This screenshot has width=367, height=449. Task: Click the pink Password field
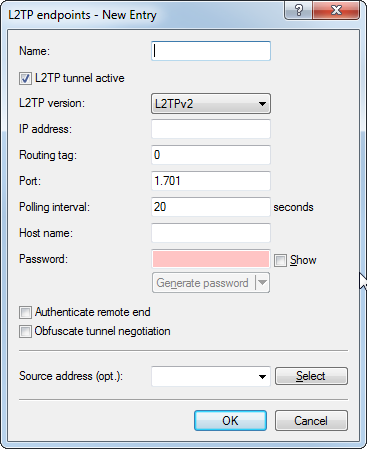(x=211, y=259)
